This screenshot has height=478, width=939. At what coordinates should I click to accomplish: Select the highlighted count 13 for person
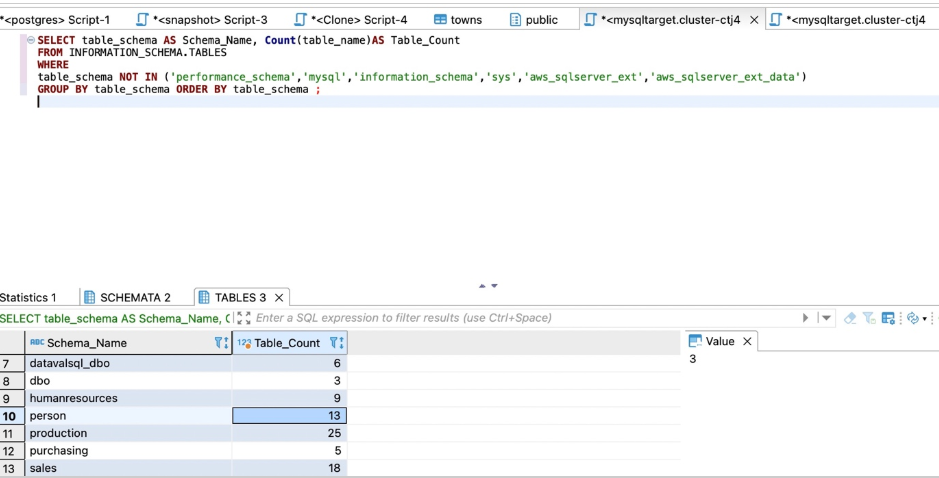[x=289, y=416]
